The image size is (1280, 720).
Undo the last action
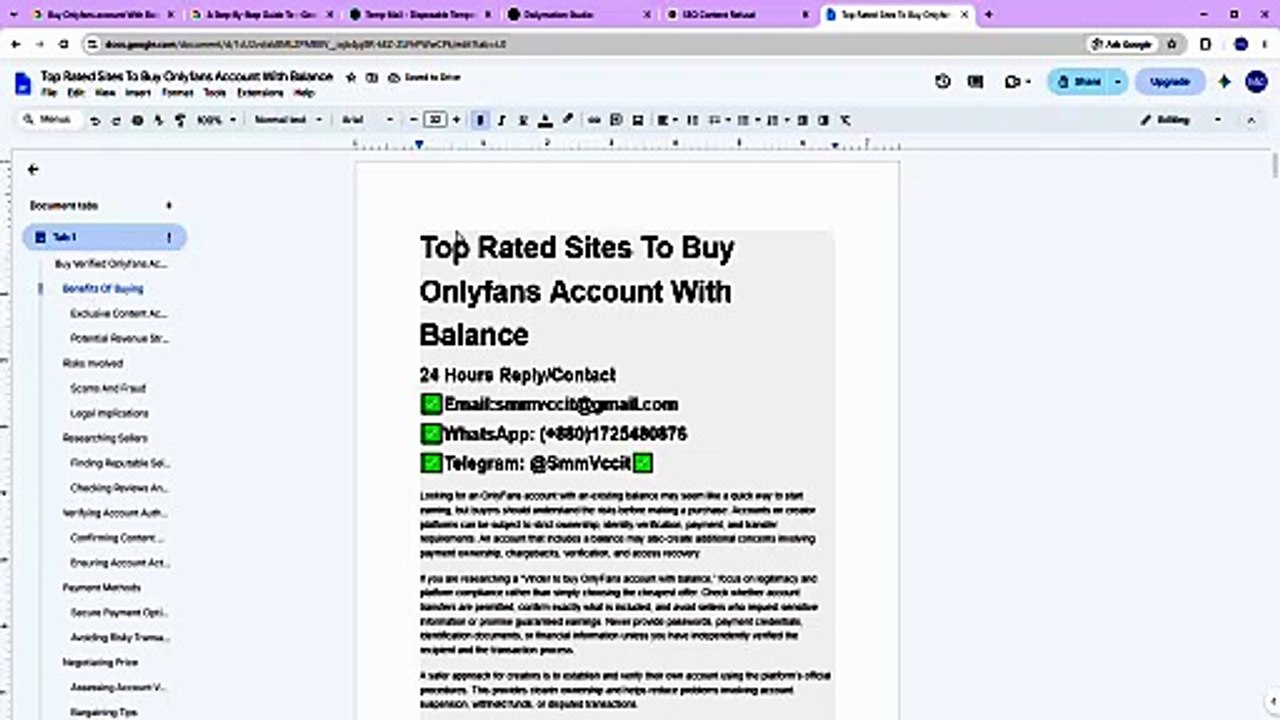tap(95, 120)
